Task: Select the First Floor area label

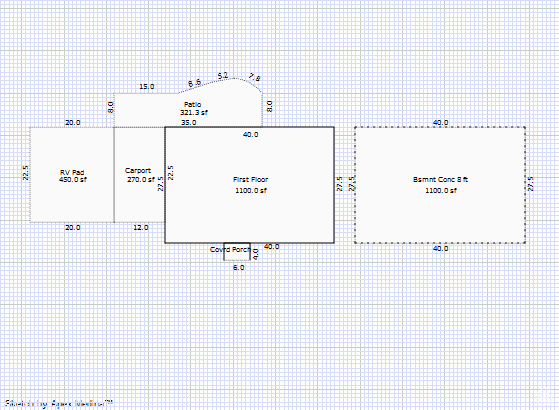Action: (x=251, y=179)
